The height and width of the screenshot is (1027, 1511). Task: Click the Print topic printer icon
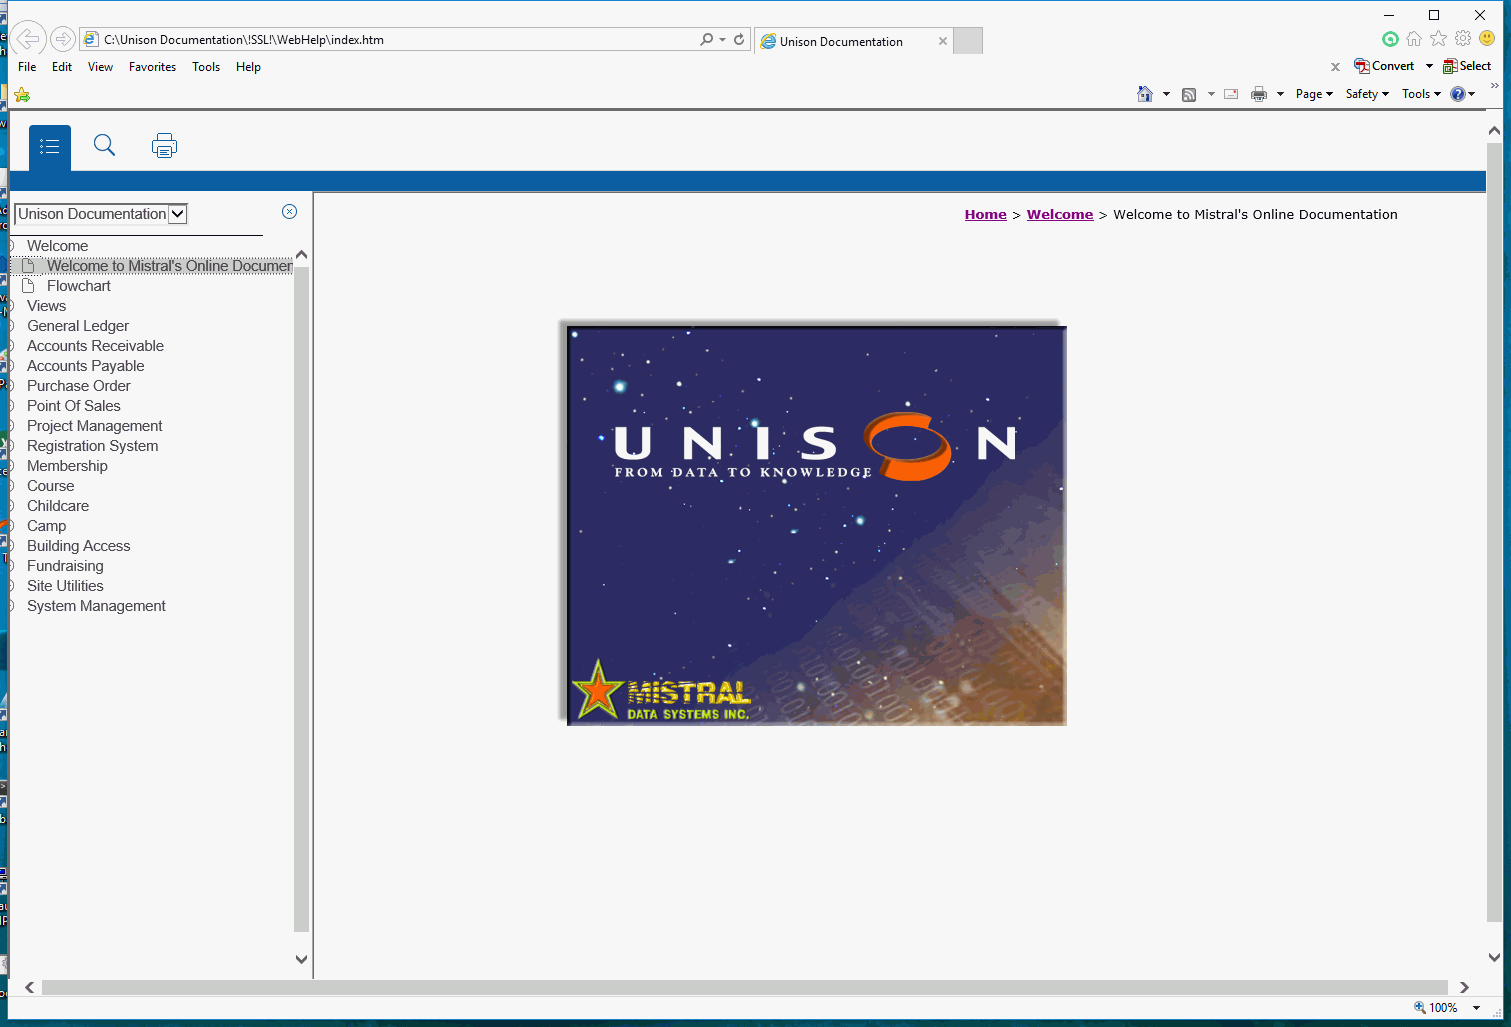coord(164,146)
